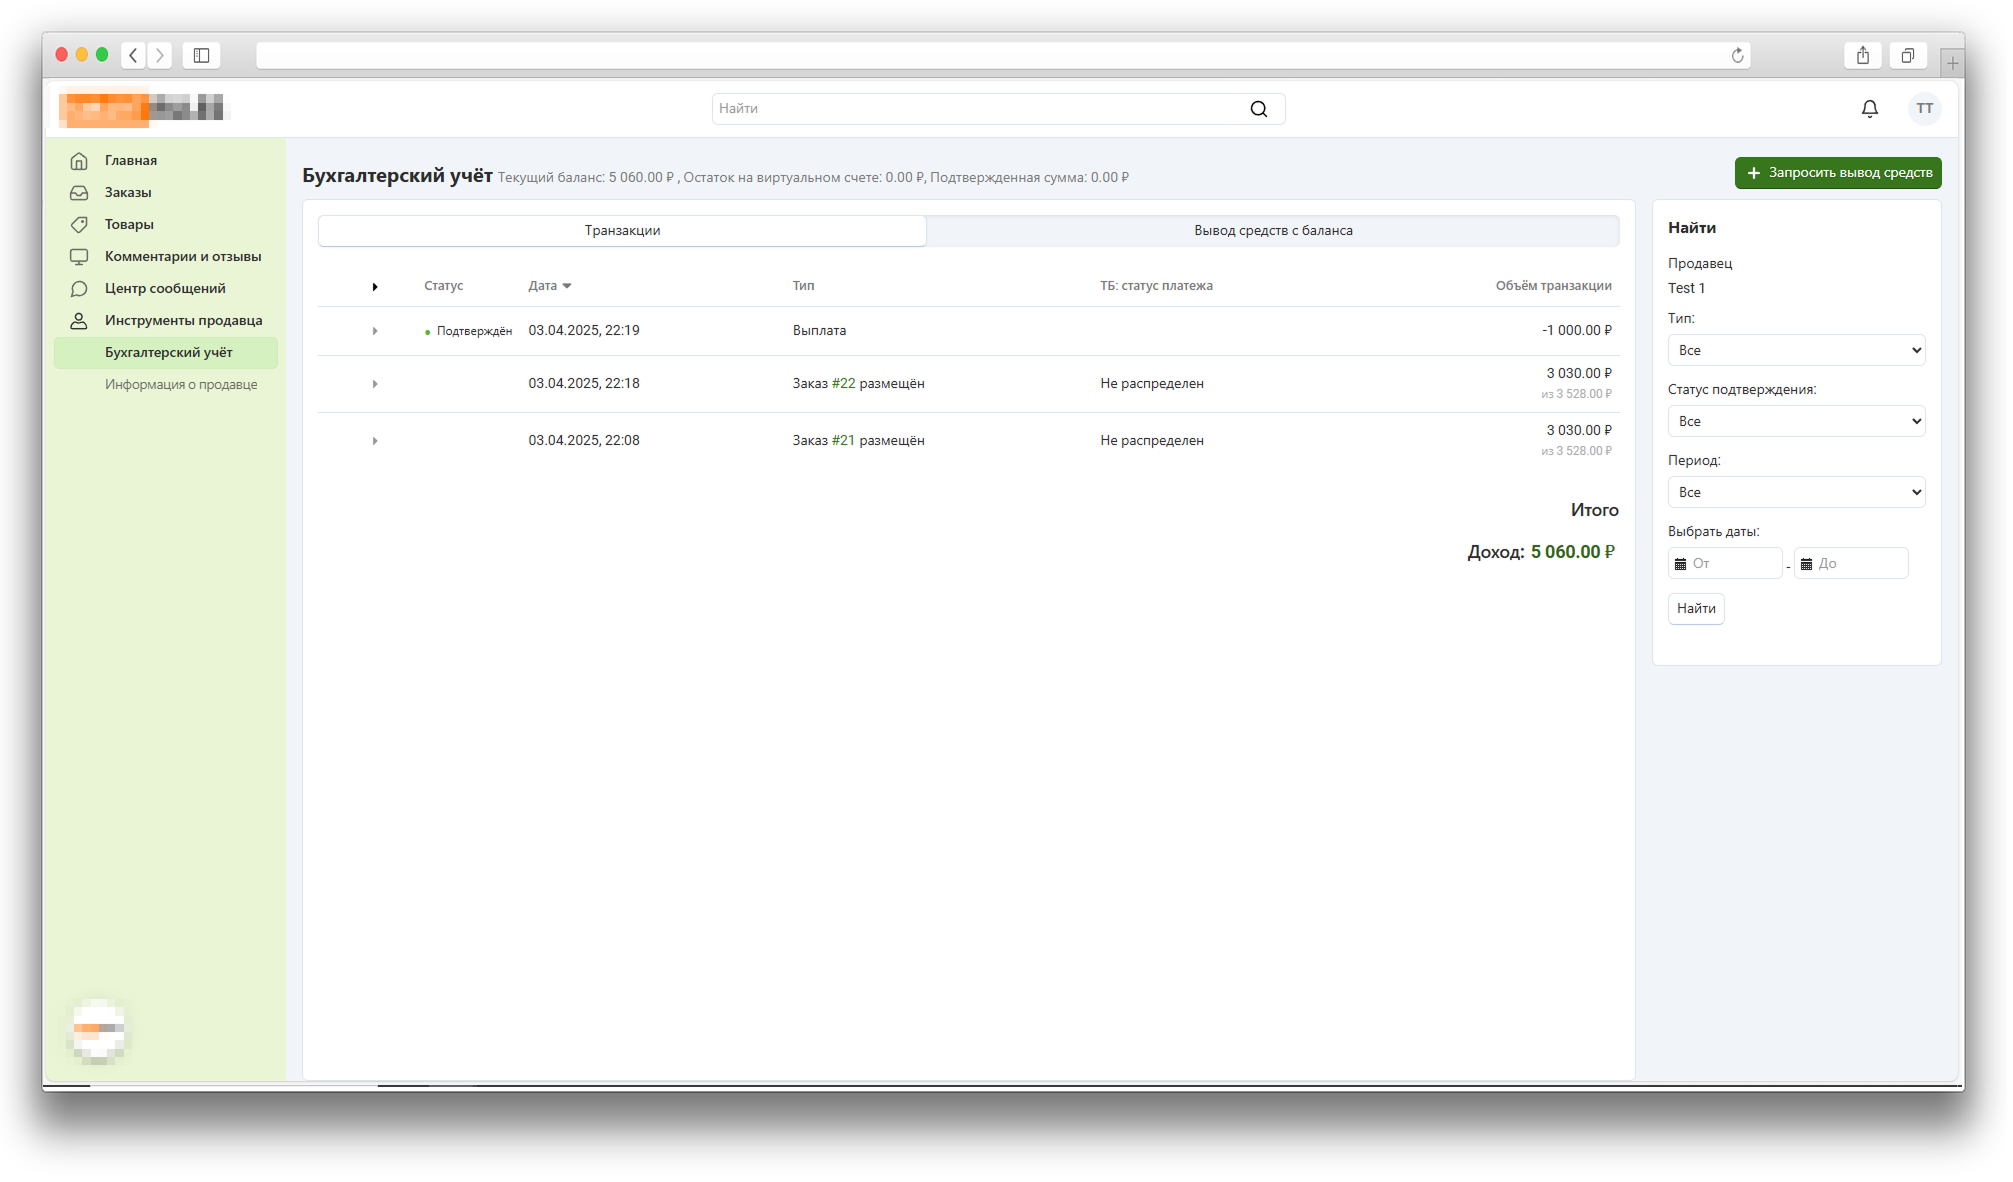Click the Товары tag icon

(x=79, y=225)
